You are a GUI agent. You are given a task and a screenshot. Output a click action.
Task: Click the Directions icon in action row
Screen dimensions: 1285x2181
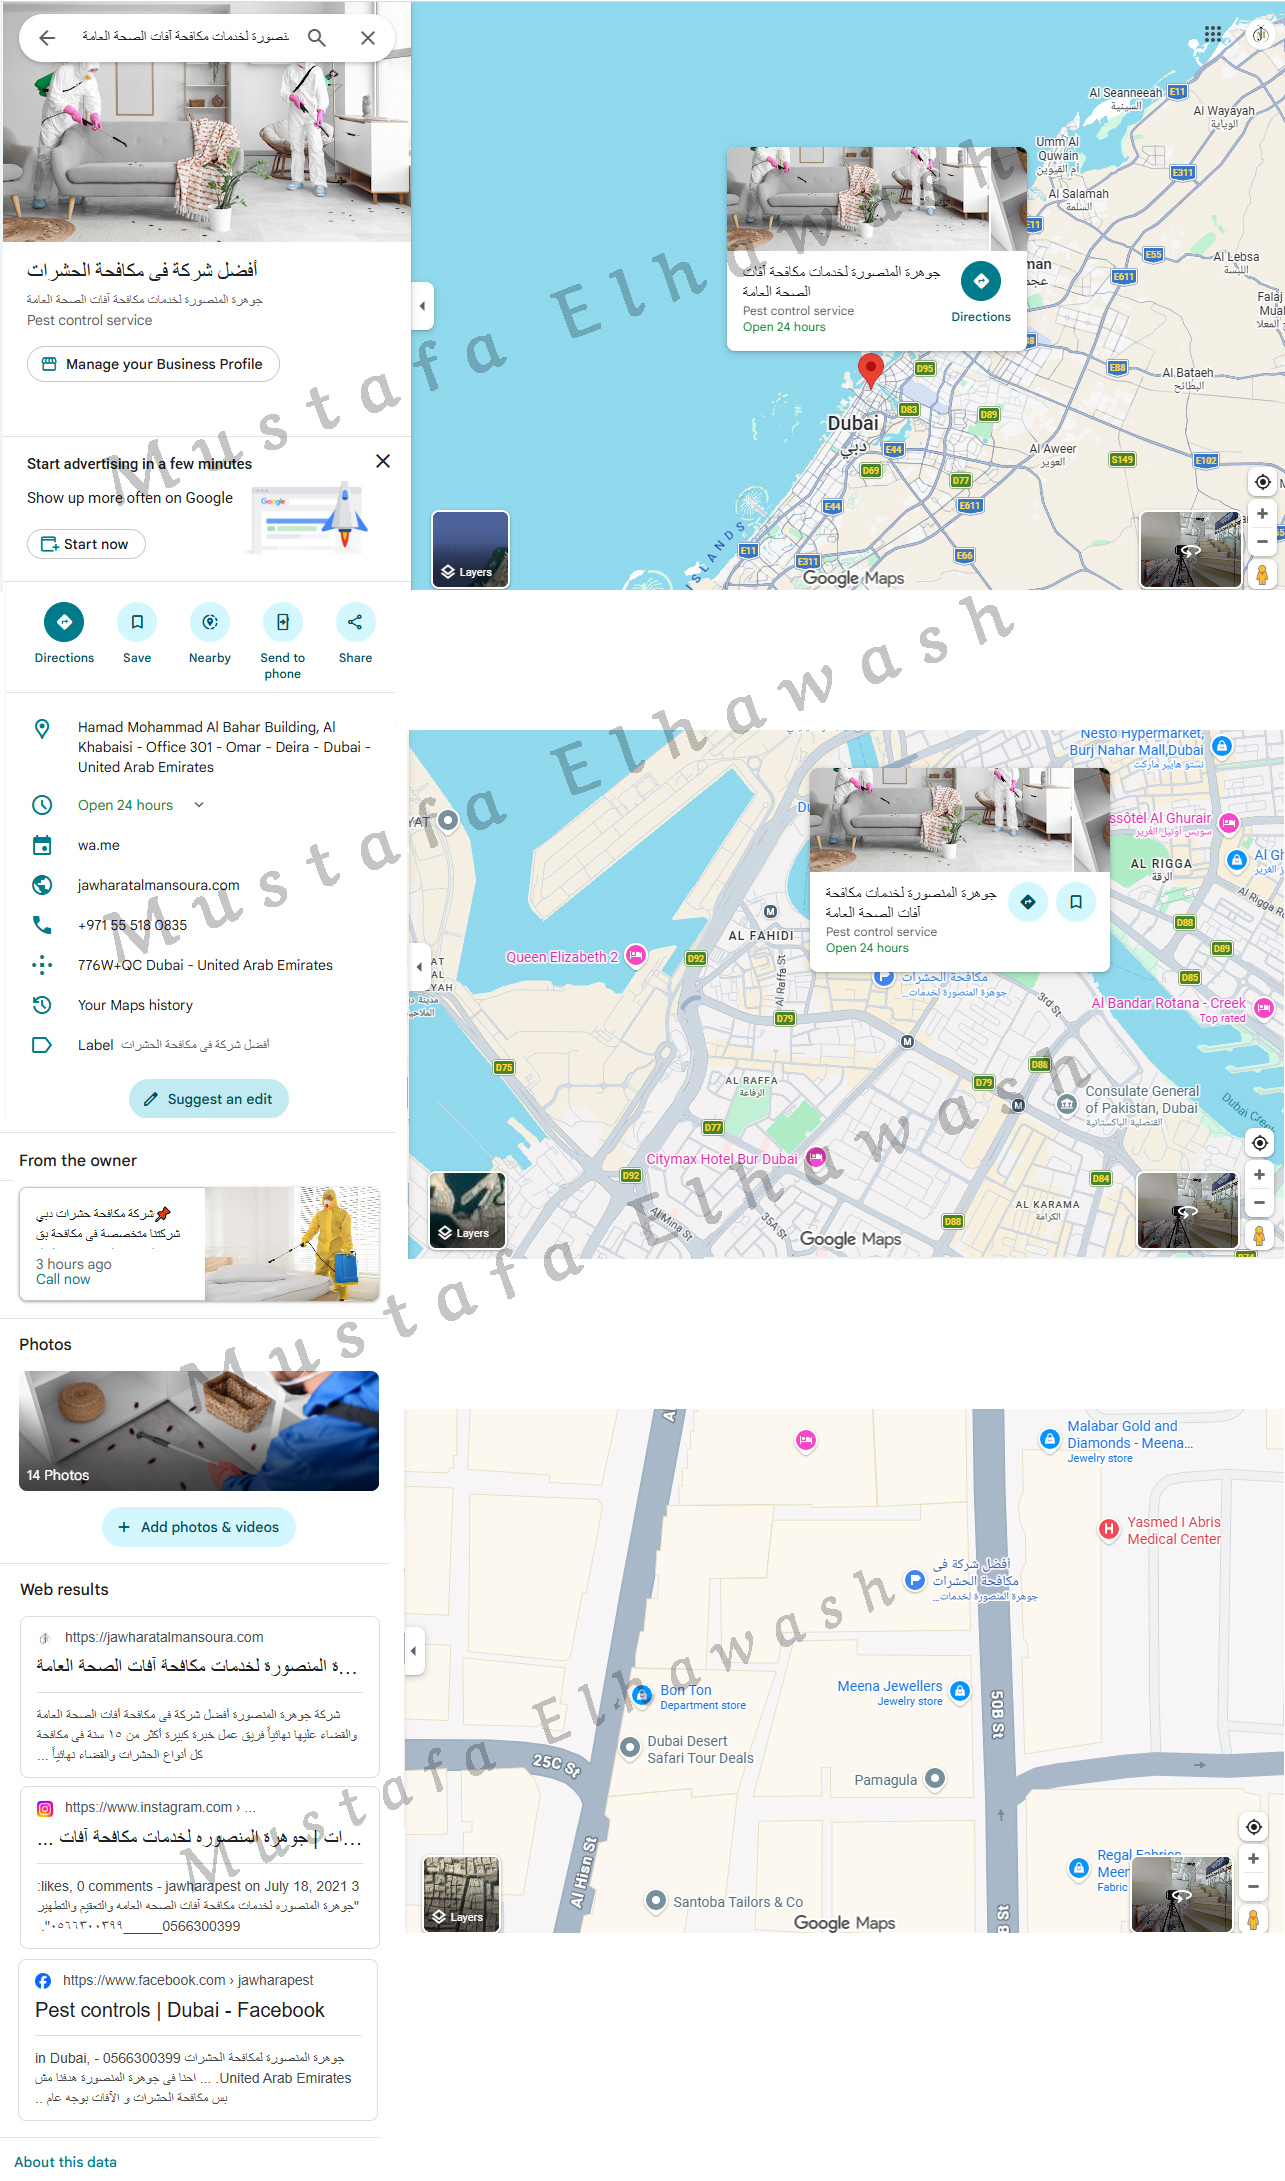pos(64,622)
